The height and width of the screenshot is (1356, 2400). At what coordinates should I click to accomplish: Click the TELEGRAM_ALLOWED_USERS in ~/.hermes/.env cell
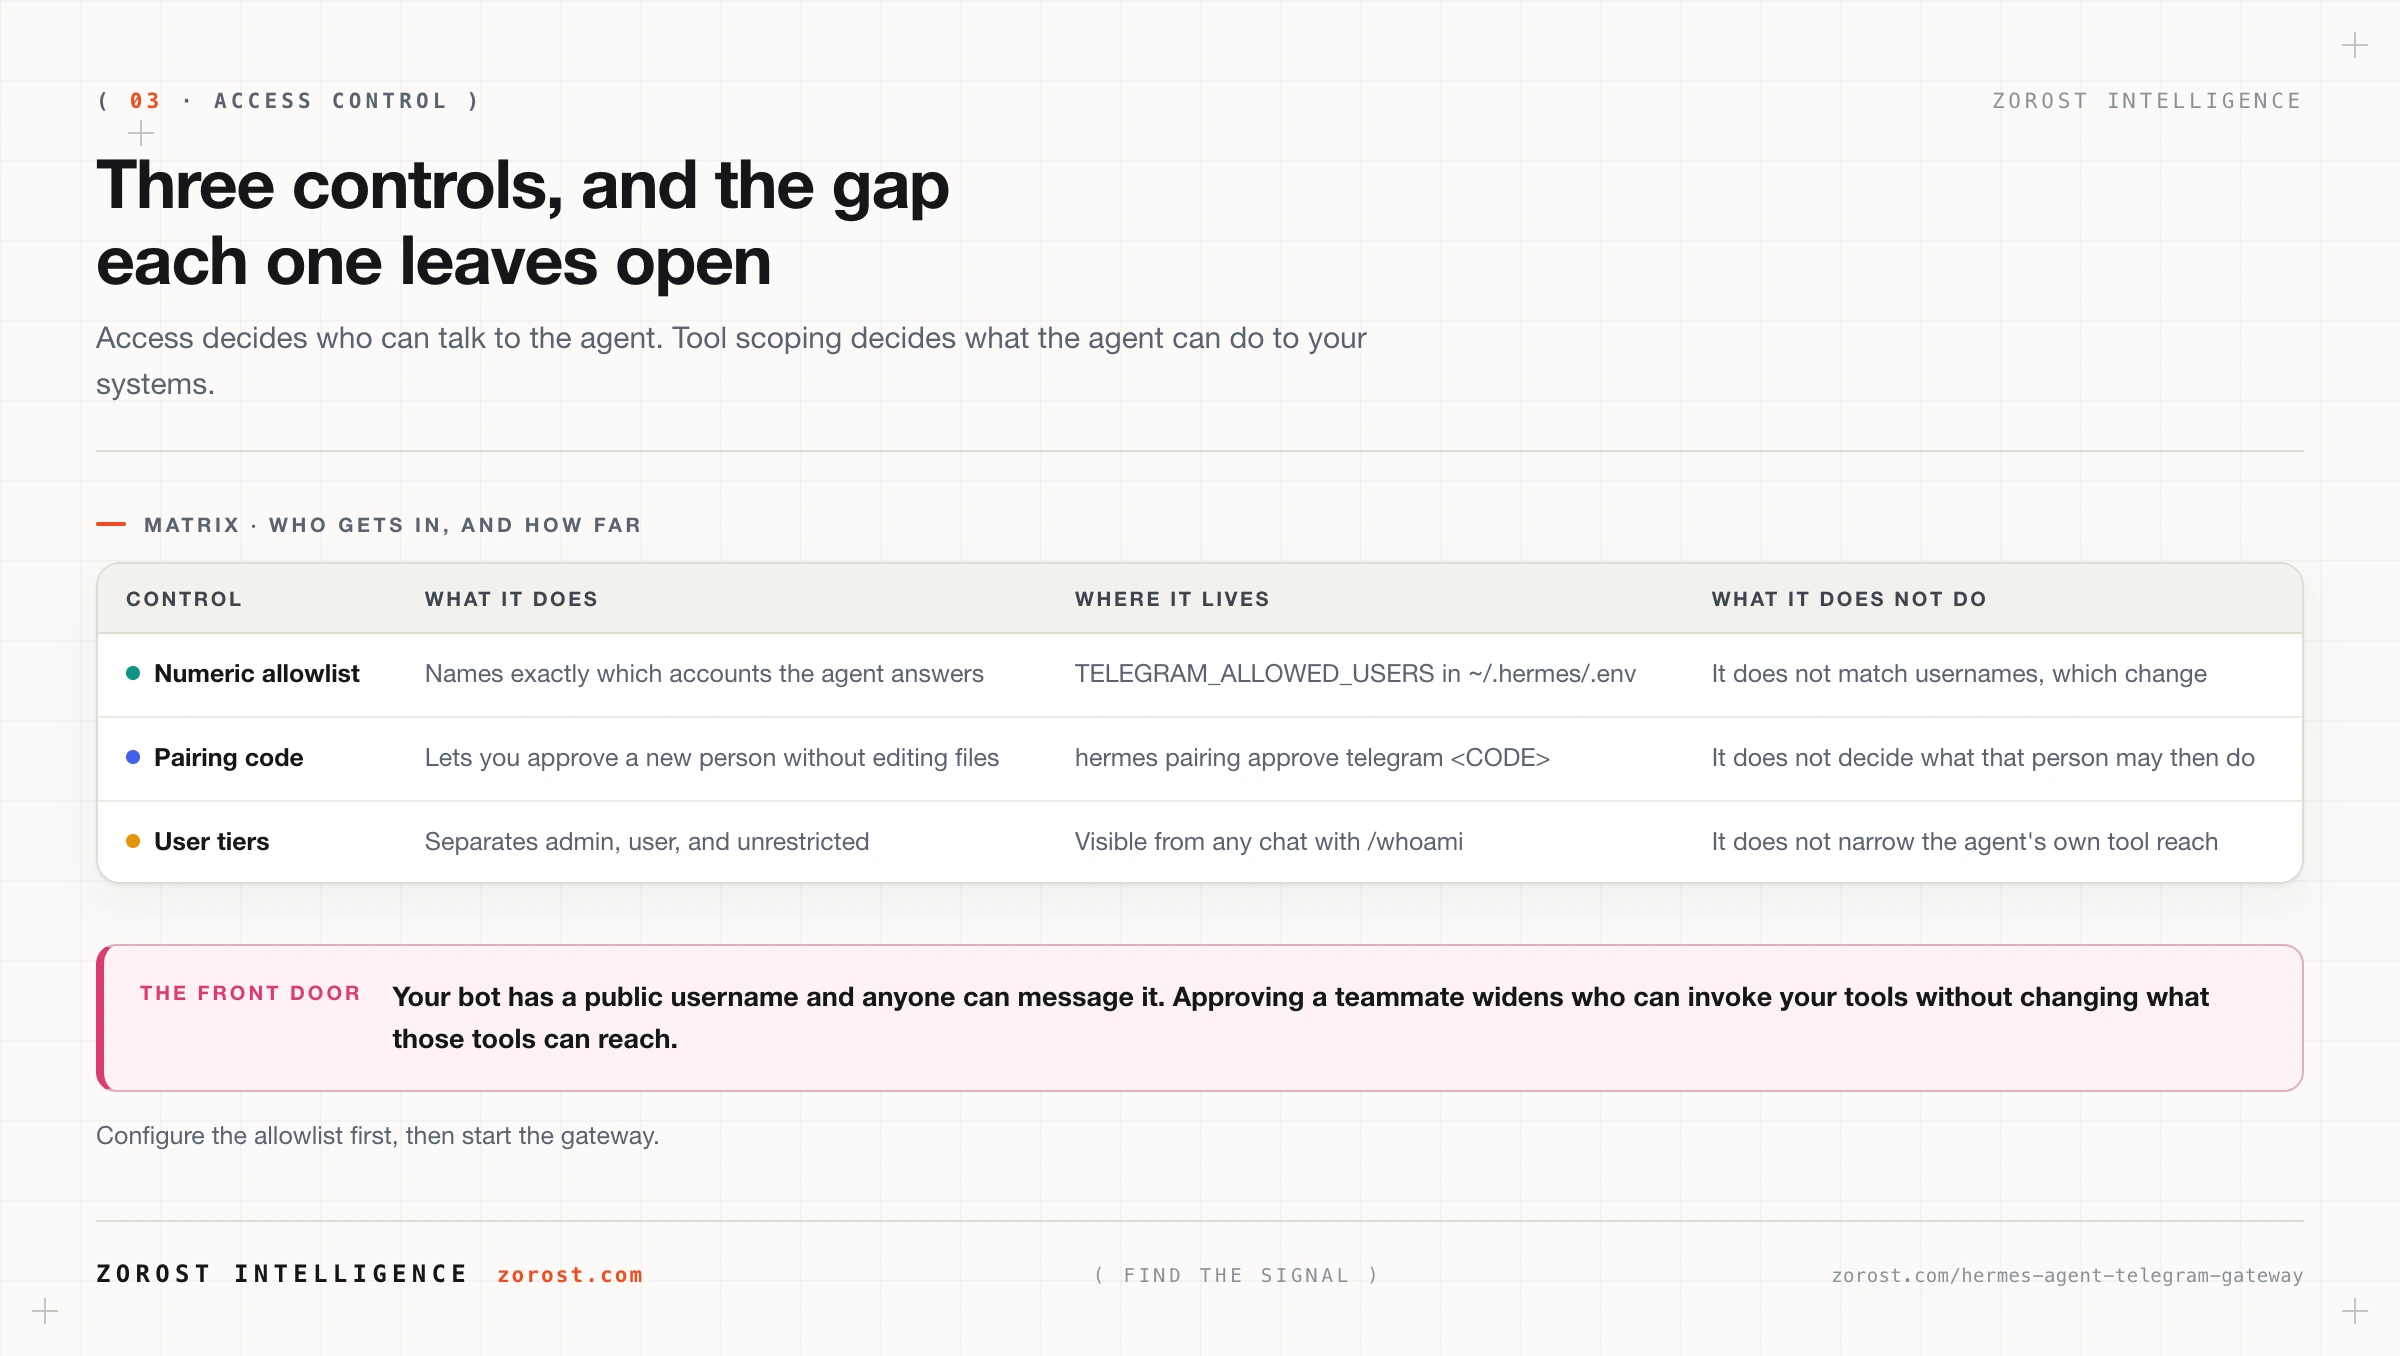[x=1355, y=673]
